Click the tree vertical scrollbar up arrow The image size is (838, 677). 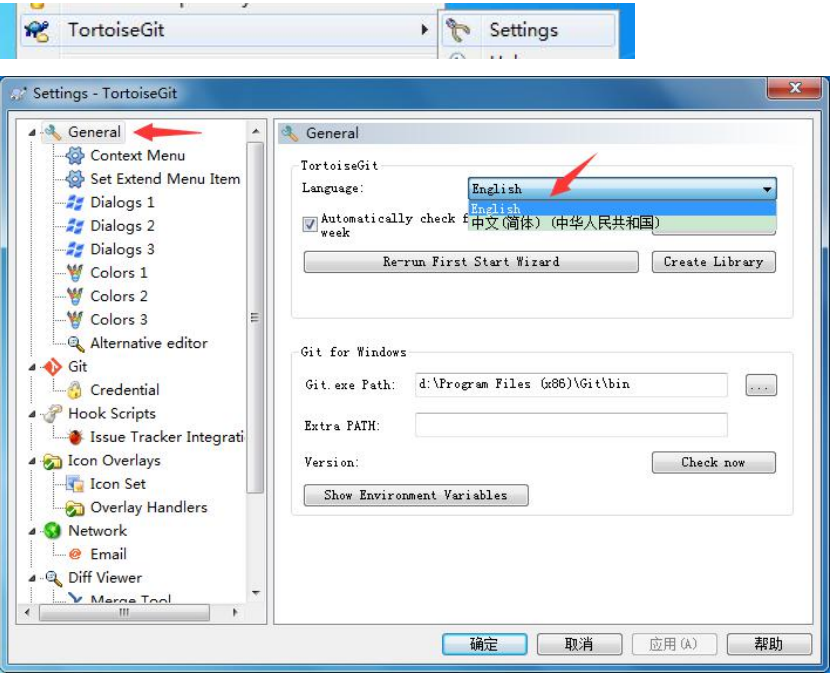point(255,131)
